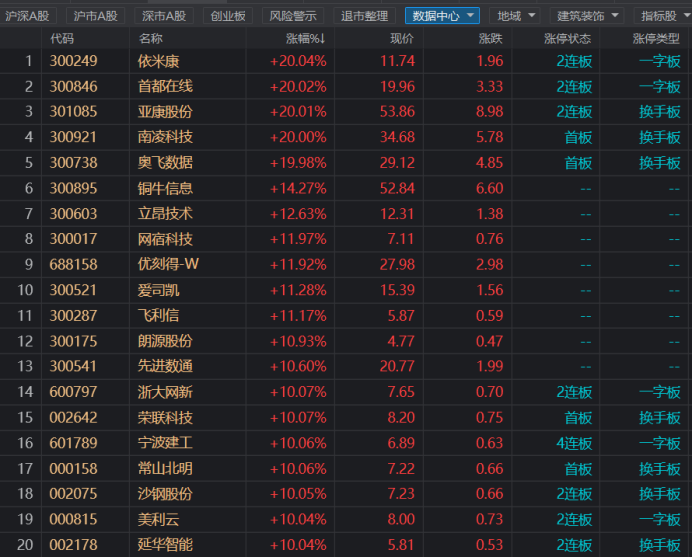Click the 飞利信 stock name
This screenshot has width=692, height=558.
158,316
